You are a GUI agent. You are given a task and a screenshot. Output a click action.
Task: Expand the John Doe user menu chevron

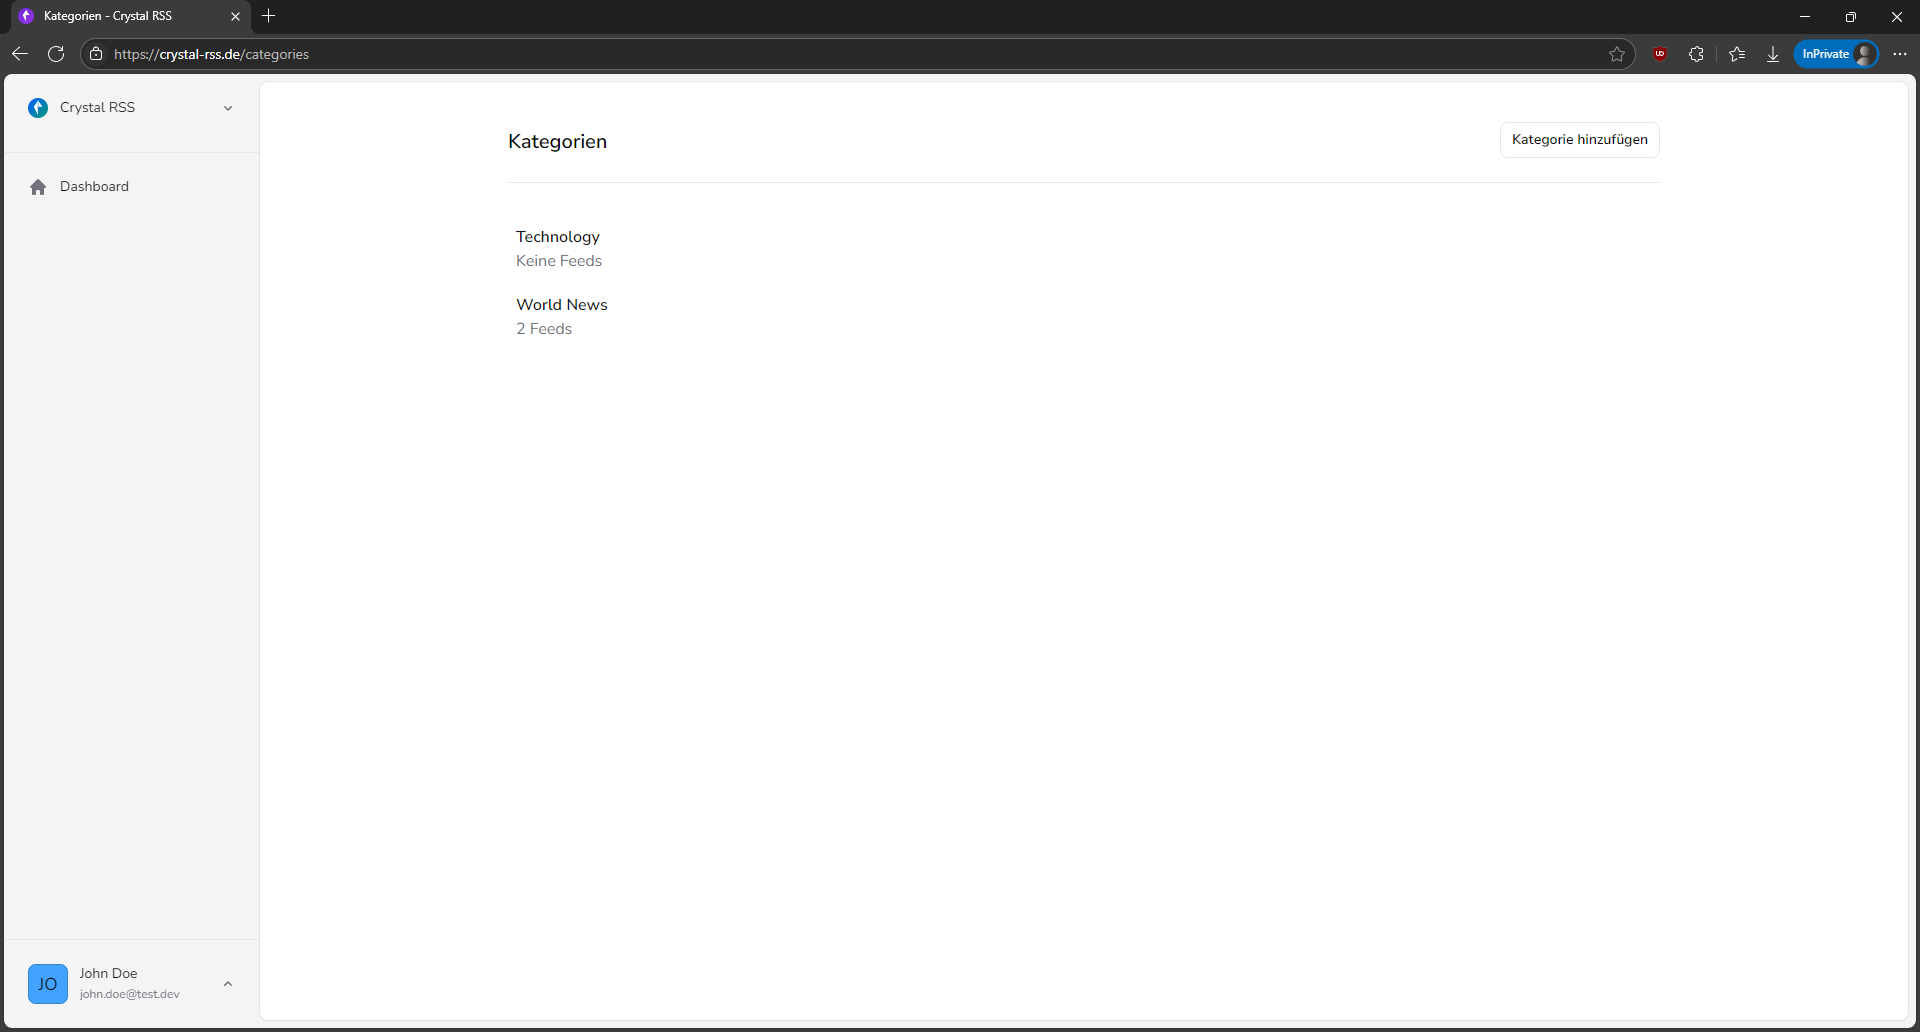(228, 984)
